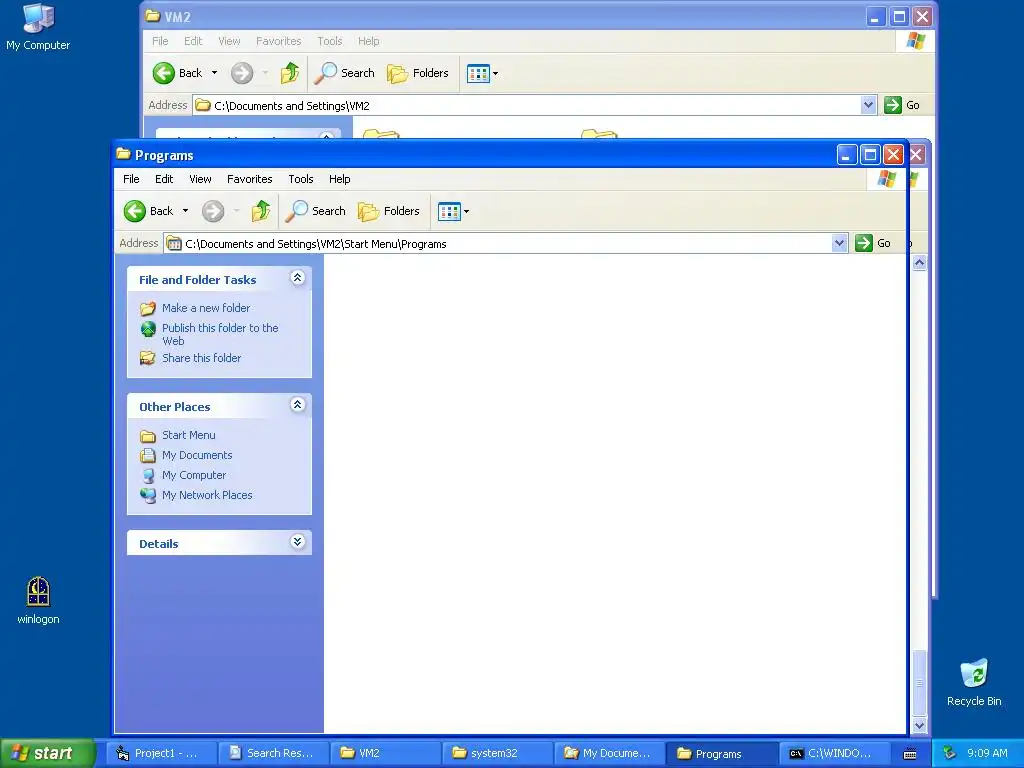Click system tray icon beside the clock
Viewport: 1024px width, 768px height.
950,753
